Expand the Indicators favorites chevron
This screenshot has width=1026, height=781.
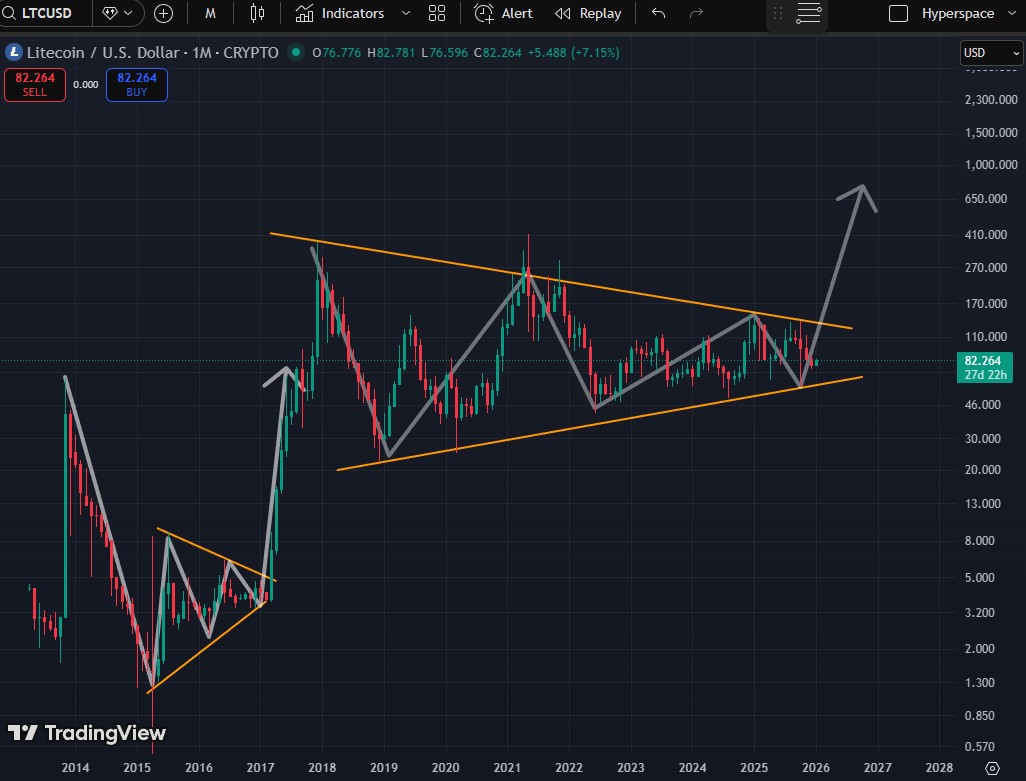[x=406, y=13]
